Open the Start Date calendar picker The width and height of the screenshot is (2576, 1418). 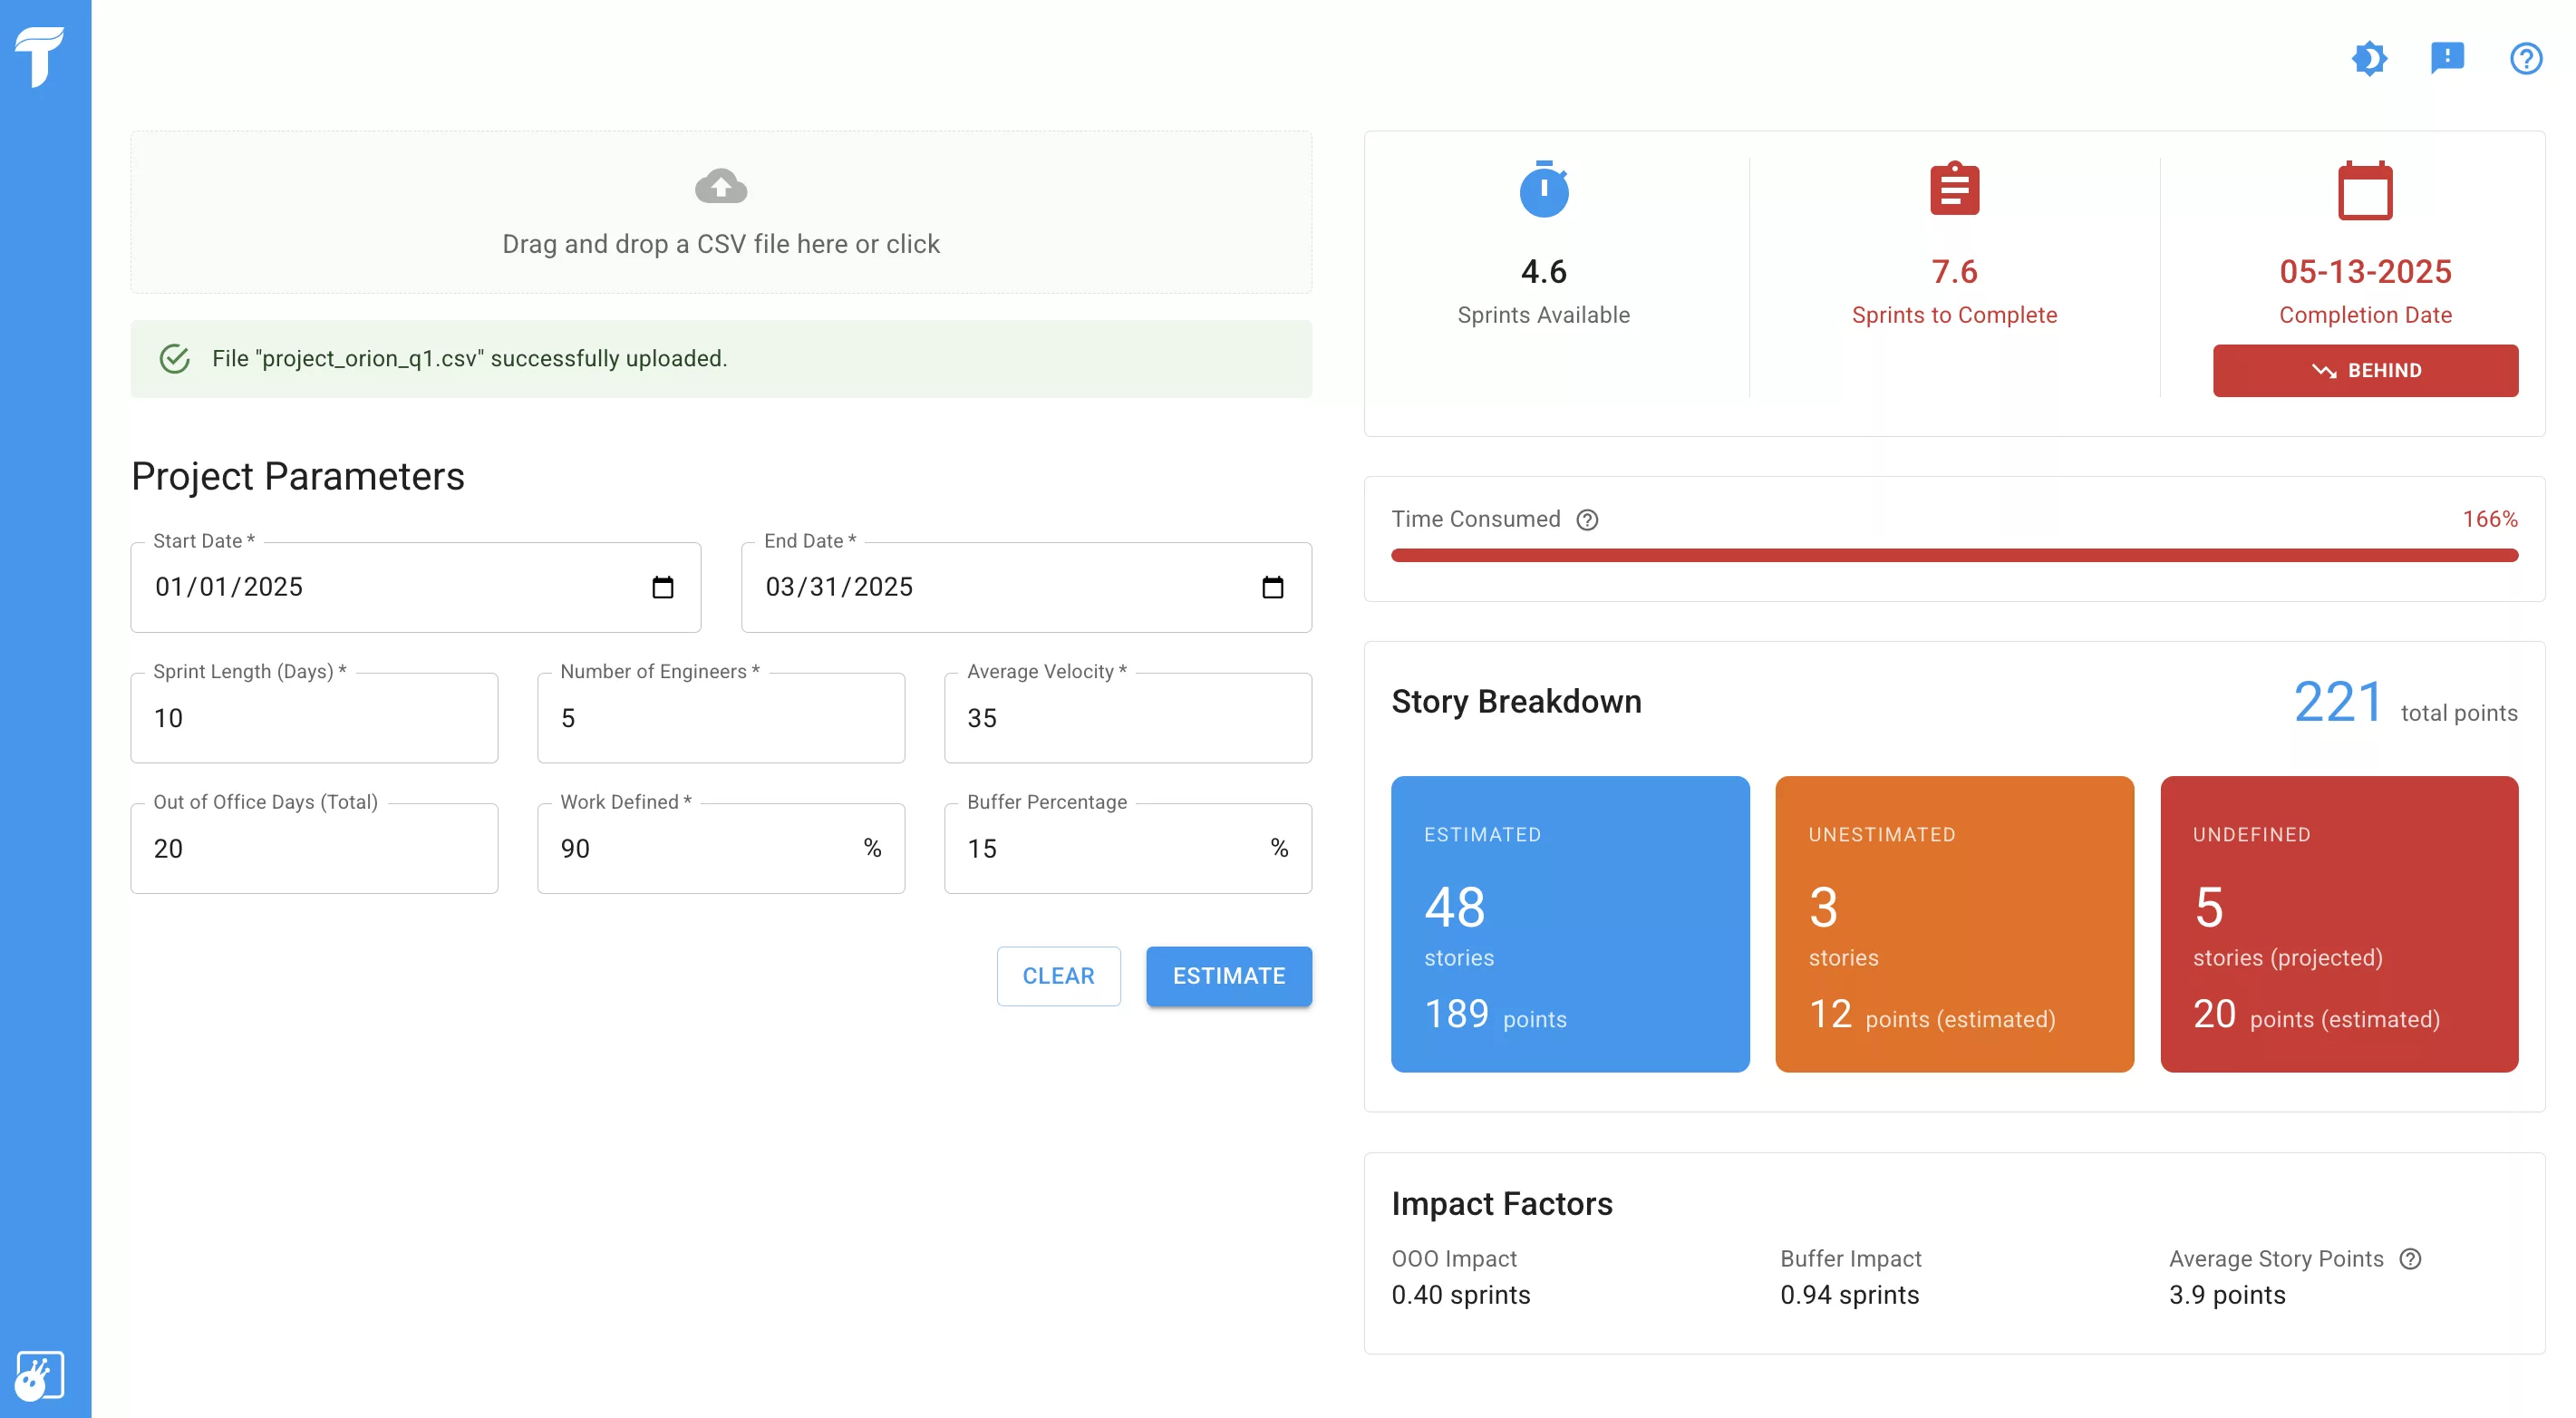(x=662, y=587)
